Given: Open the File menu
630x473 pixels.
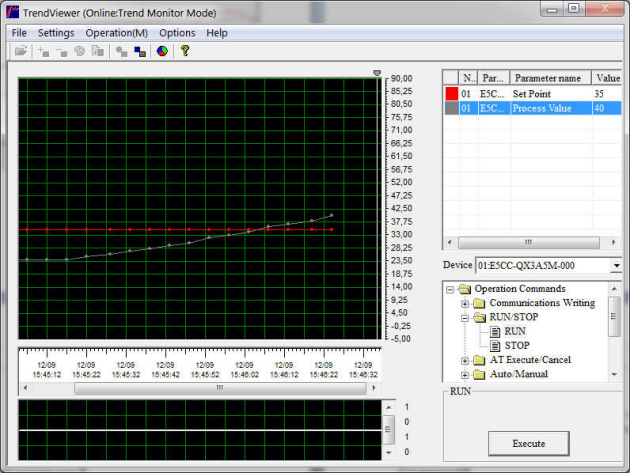Looking at the screenshot, I should tap(19, 33).
